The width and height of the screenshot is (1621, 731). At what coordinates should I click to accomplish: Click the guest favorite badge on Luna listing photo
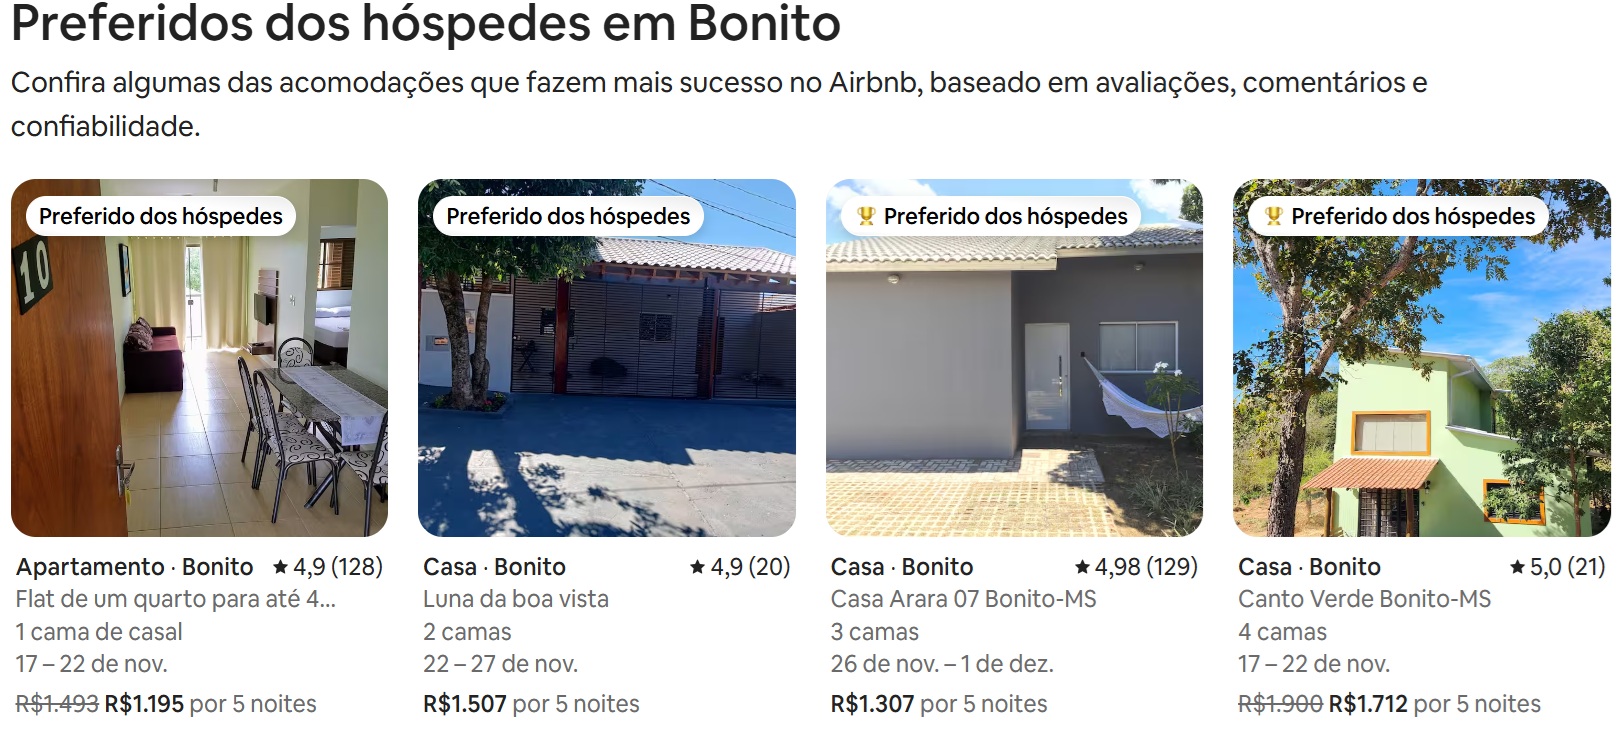coord(568,216)
